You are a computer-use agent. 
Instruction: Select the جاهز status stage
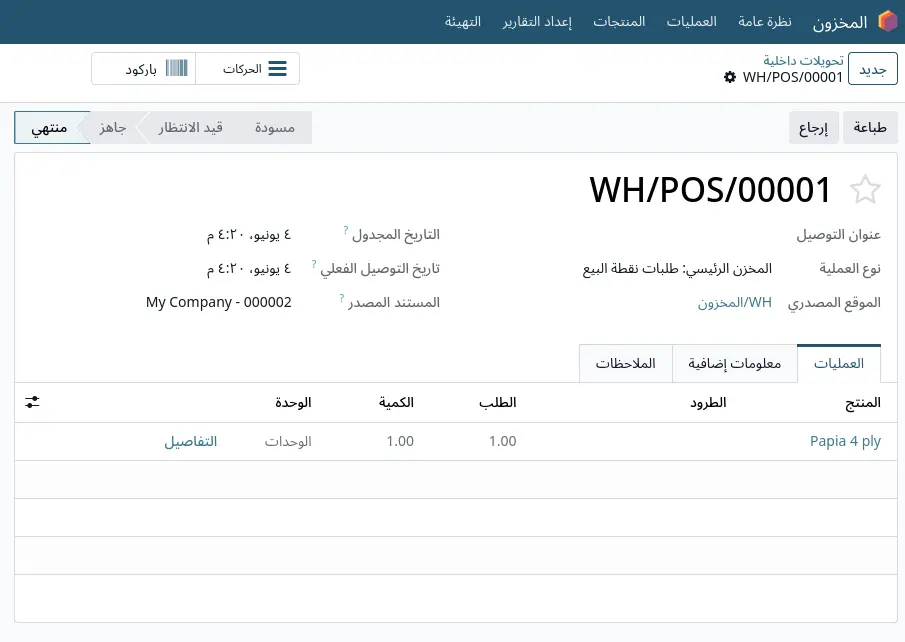coord(113,128)
